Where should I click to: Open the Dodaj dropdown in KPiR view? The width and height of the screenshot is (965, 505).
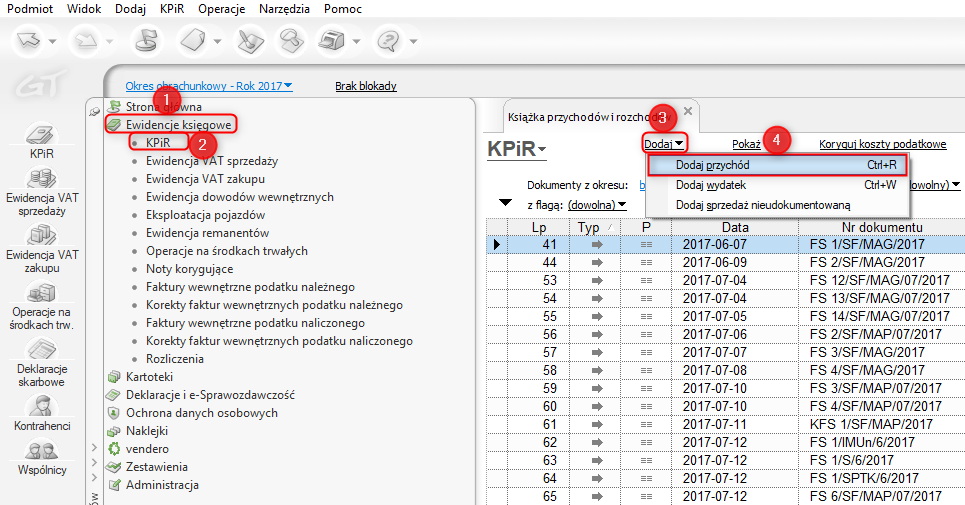(x=663, y=144)
